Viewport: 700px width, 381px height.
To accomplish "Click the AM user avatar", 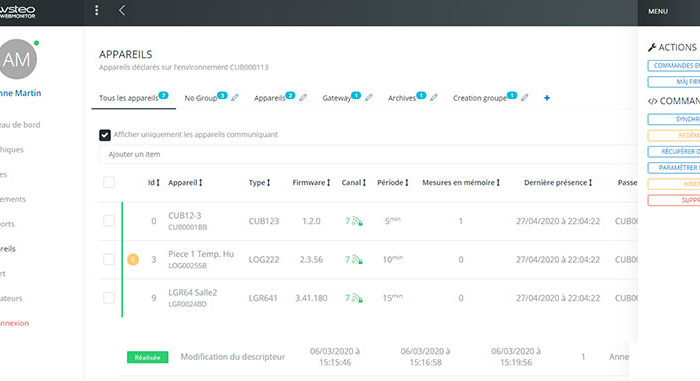I will coord(17,59).
